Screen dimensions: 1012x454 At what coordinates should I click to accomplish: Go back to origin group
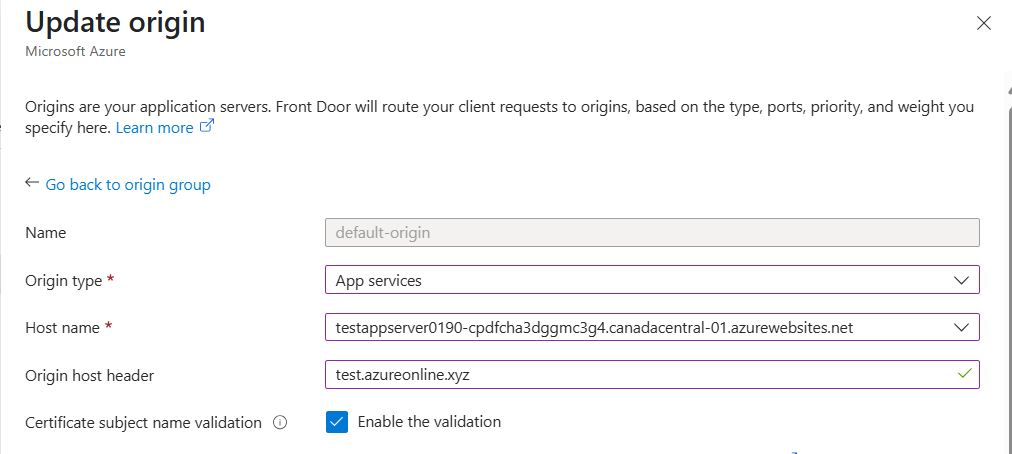128,185
